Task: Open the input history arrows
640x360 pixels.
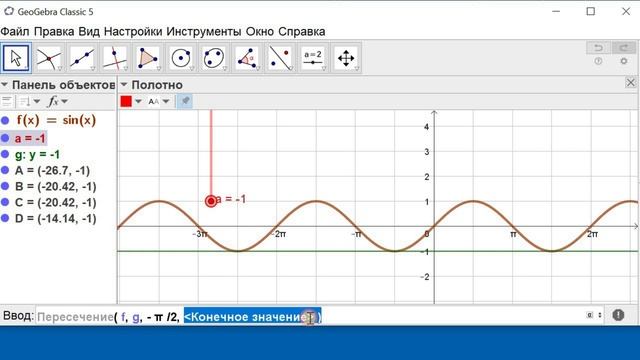Action: click(600, 315)
